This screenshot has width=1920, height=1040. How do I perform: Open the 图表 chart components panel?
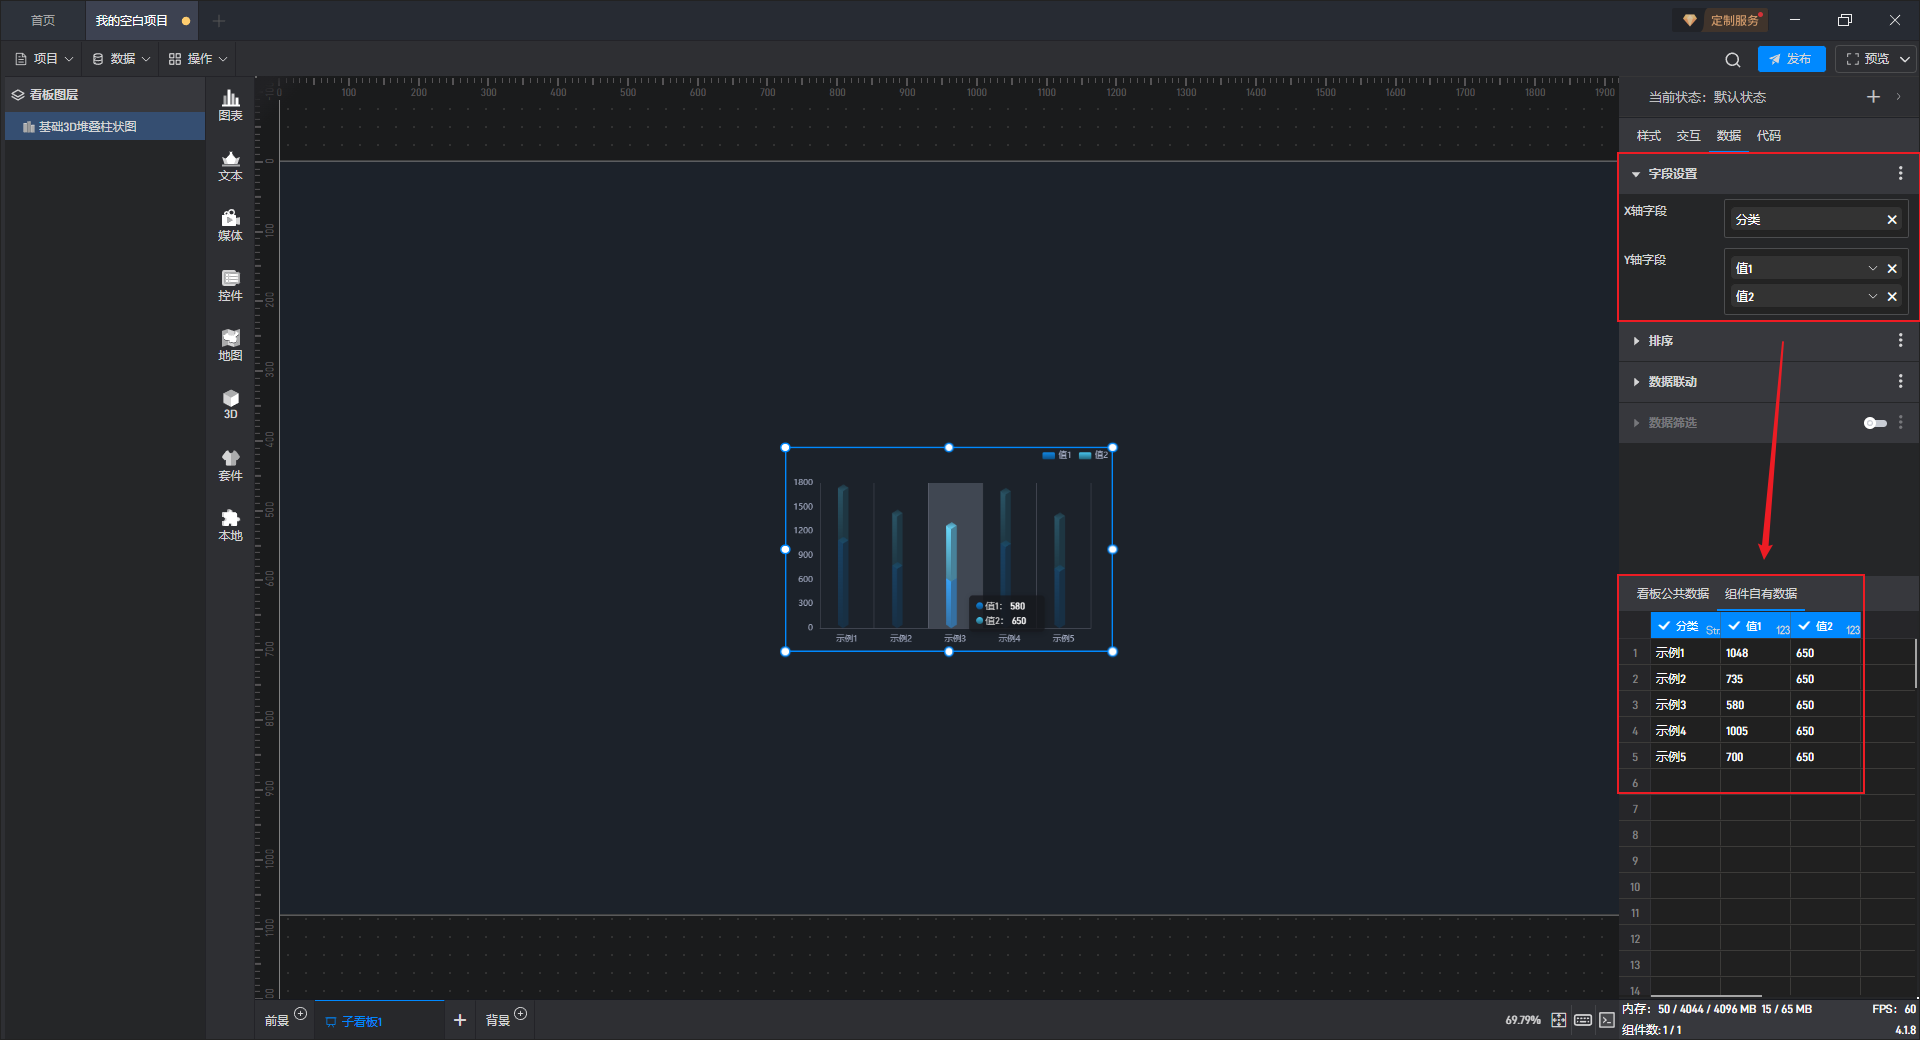[x=230, y=104]
